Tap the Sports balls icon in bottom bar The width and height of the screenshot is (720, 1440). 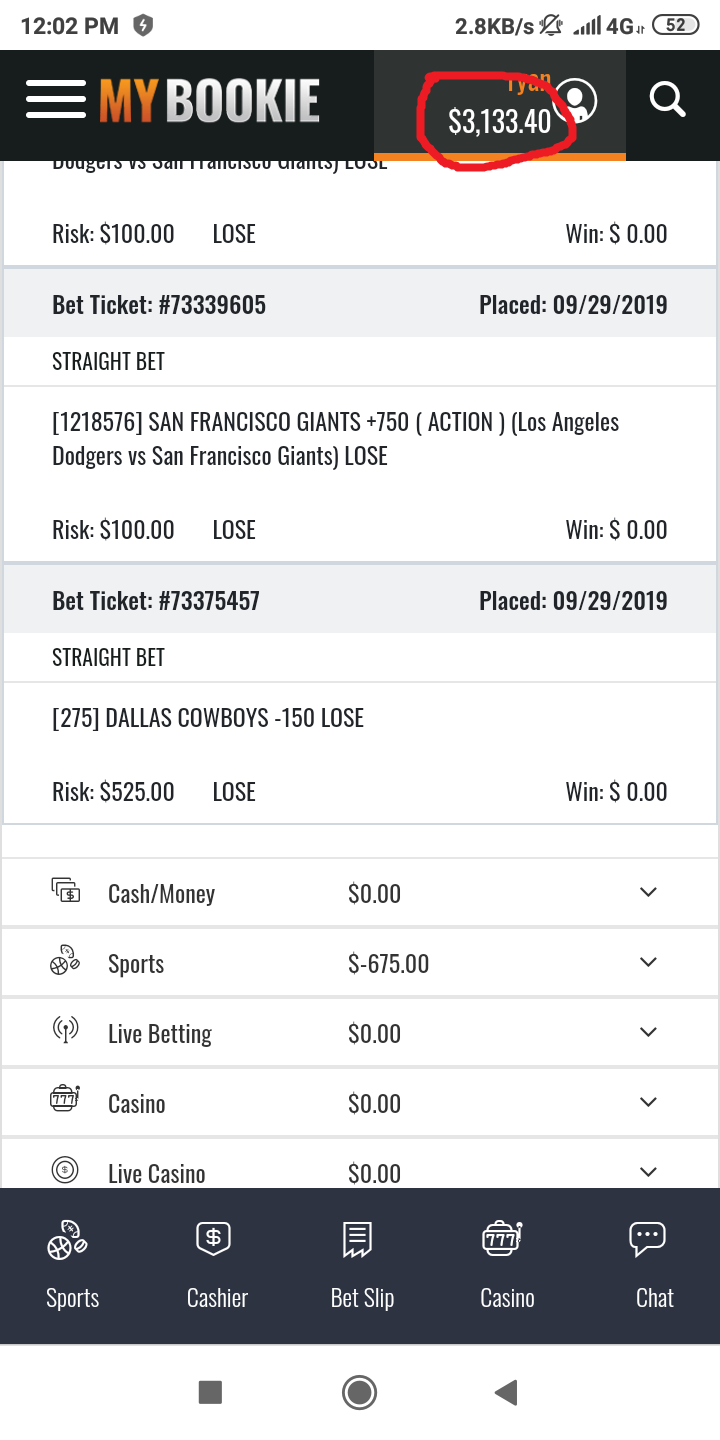68,1240
